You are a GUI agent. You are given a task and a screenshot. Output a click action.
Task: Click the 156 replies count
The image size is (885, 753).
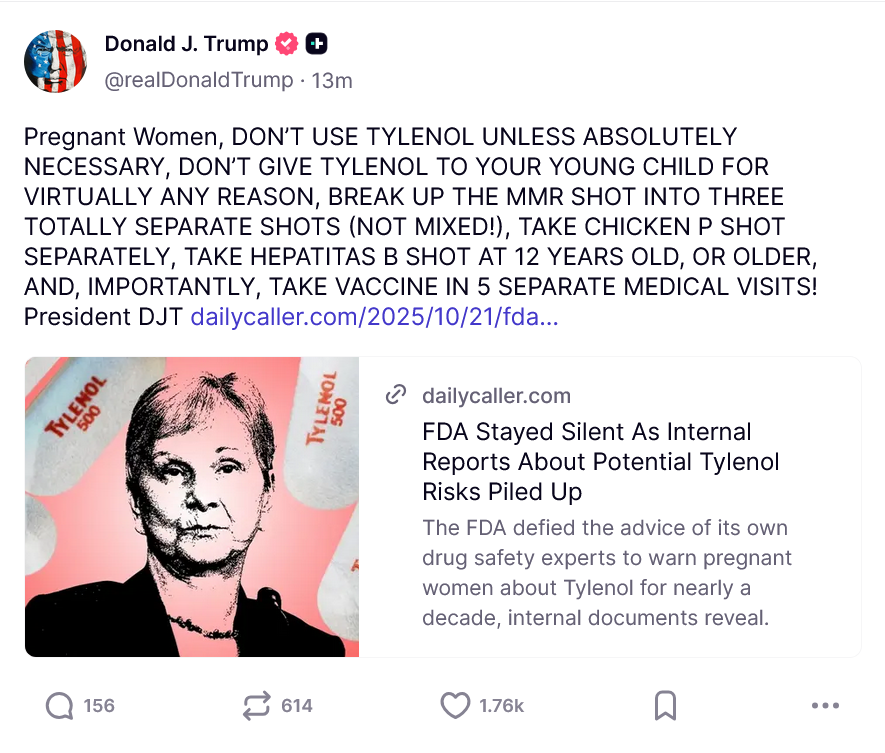pos(99,706)
